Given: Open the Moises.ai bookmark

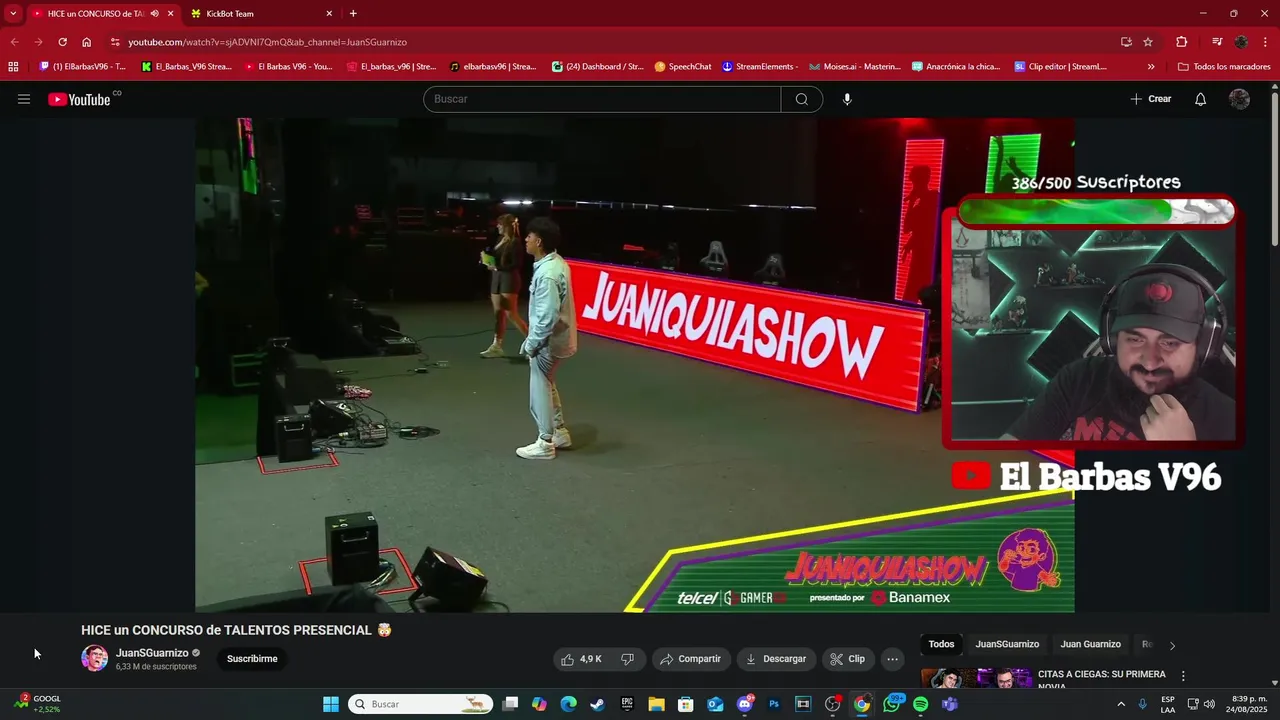Looking at the screenshot, I should point(854,67).
